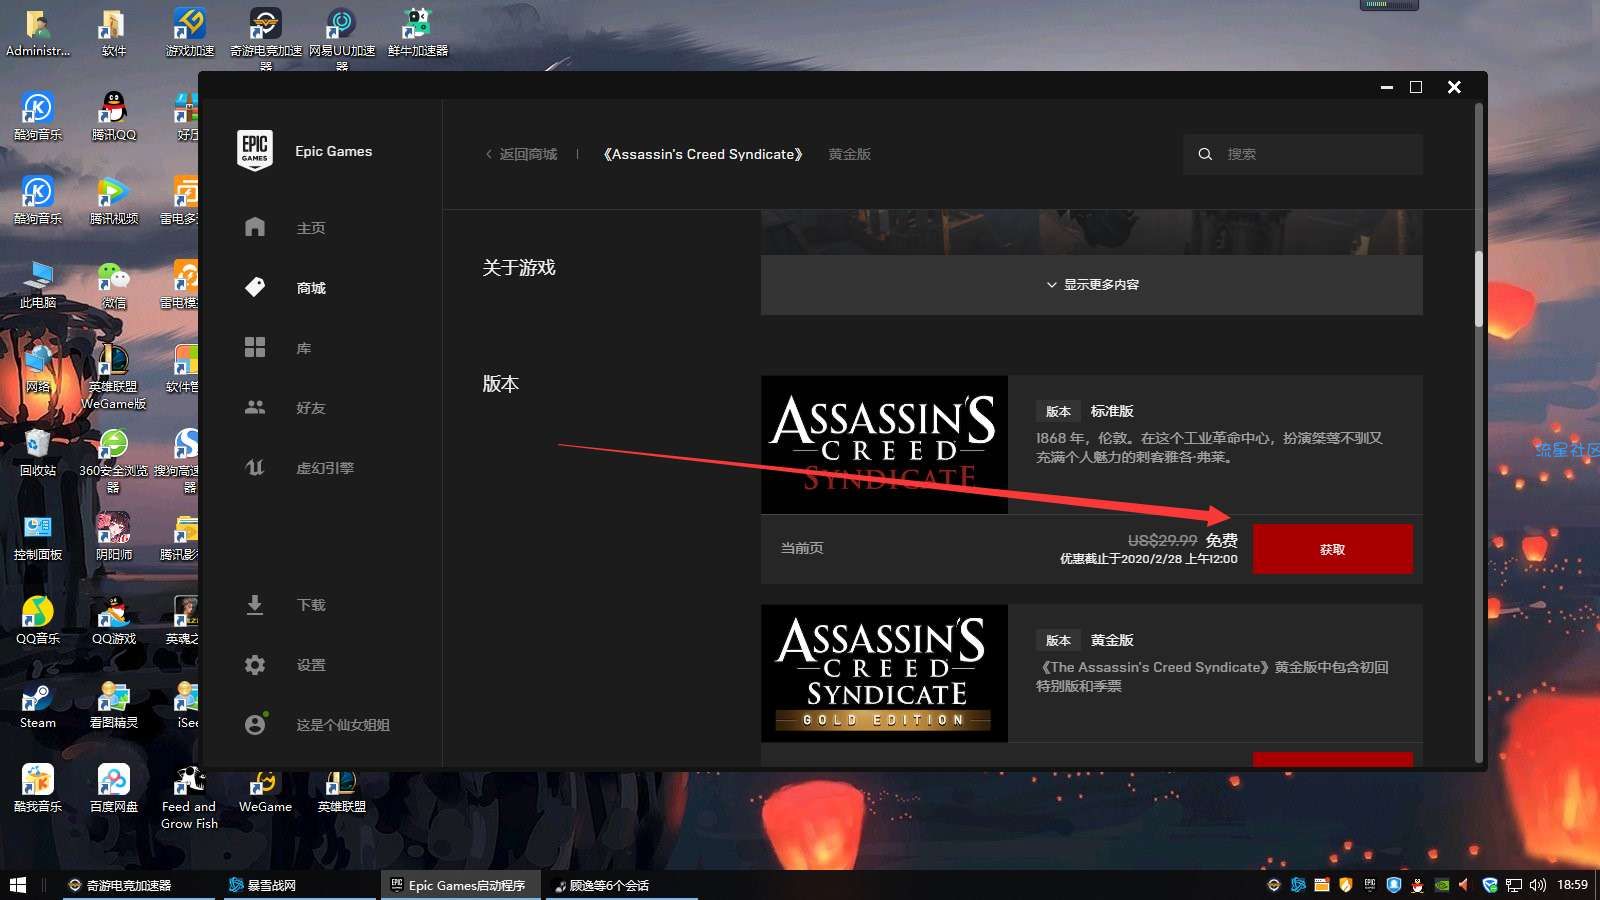The width and height of the screenshot is (1600, 900).
Task: Open the Windows Start button
Action: [17, 885]
